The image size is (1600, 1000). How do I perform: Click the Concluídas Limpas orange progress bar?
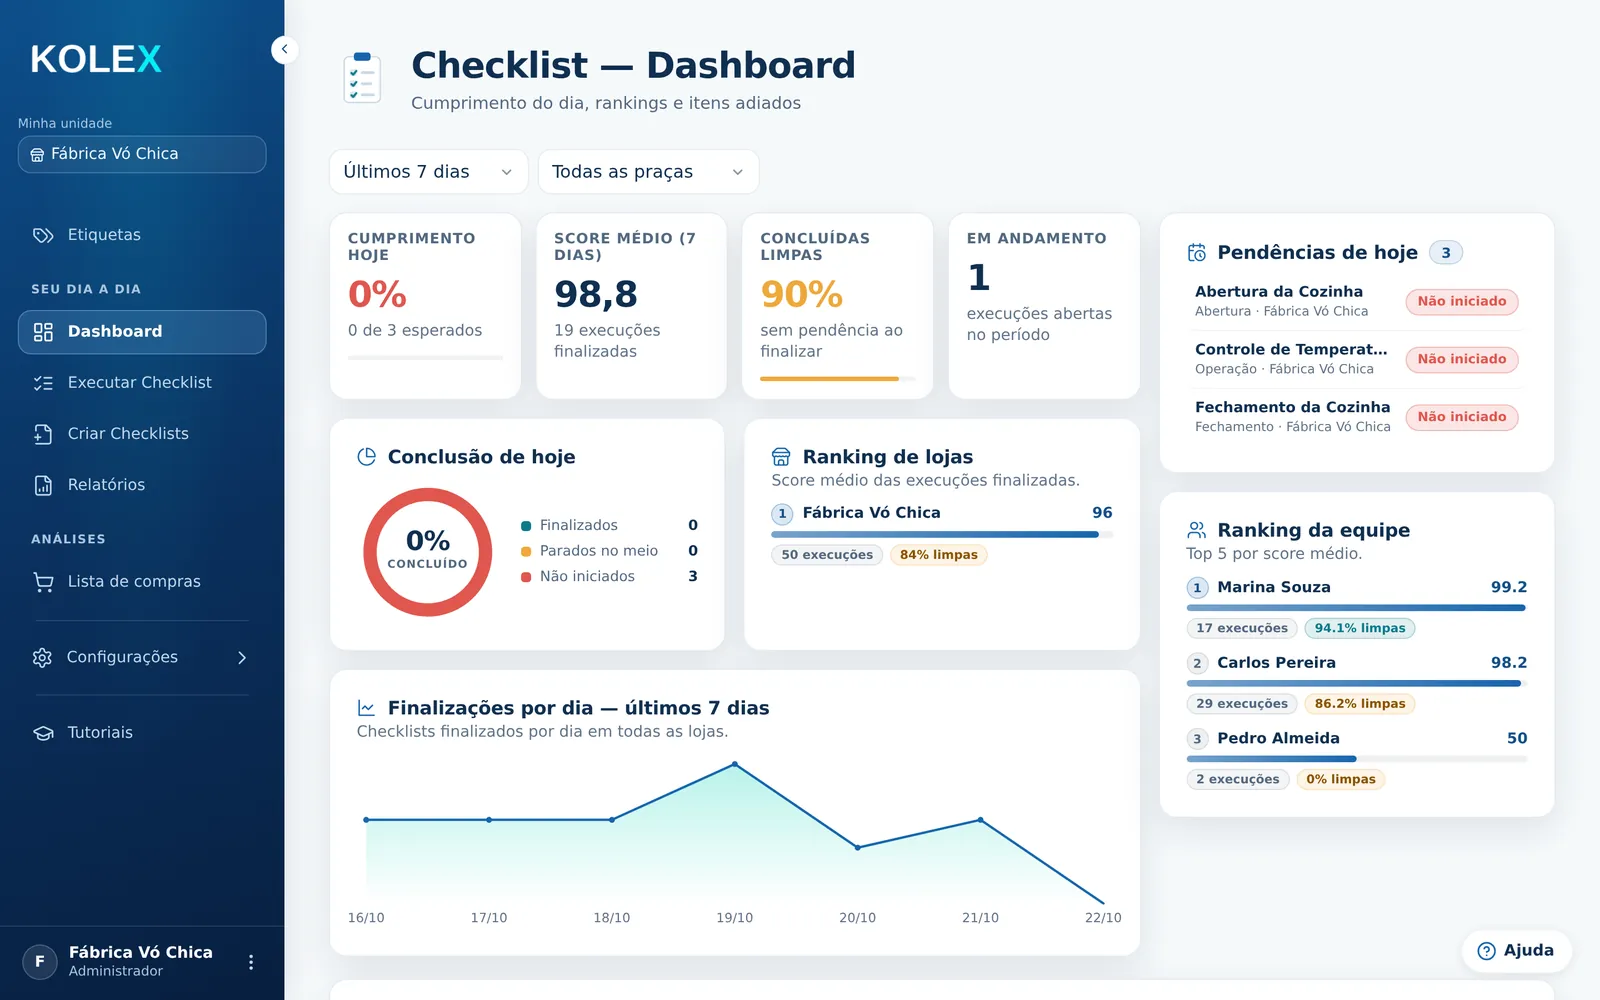coord(838,379)
